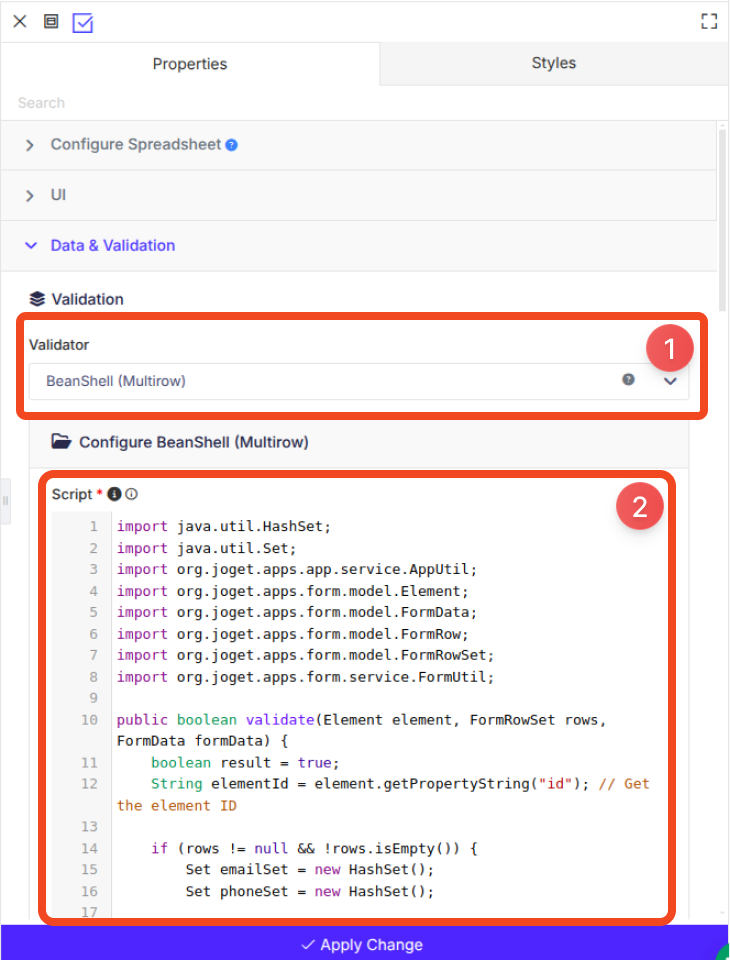Click the fullscreen expand icon at top right

pyautogui.click(x=709, y=21)
